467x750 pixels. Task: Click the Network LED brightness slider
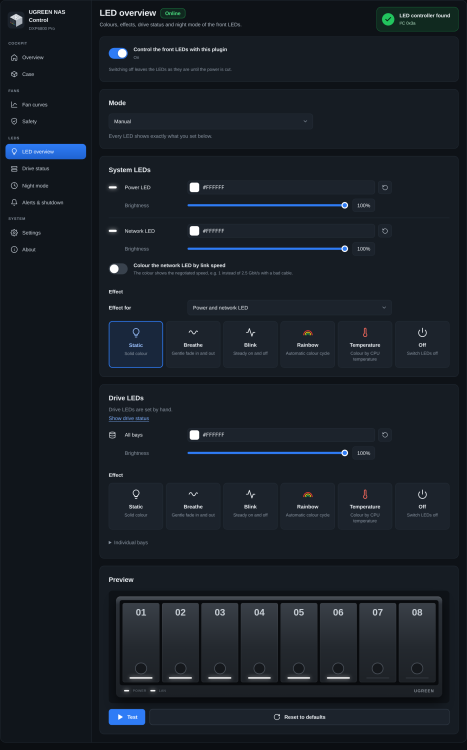click(x=267, y=249)
